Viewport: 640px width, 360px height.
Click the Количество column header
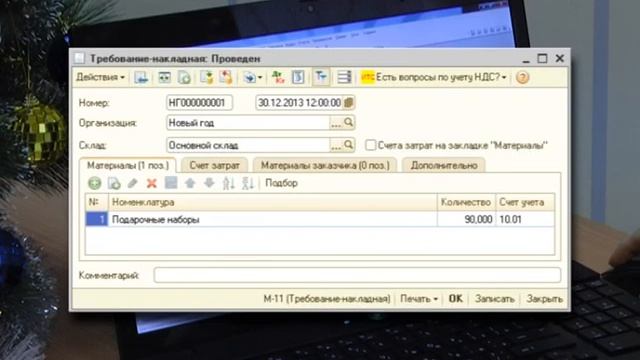point(466,202)
